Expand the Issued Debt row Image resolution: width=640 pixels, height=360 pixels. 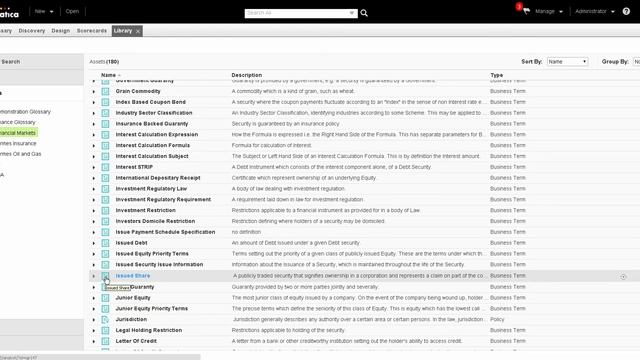[x=93, y=243]
